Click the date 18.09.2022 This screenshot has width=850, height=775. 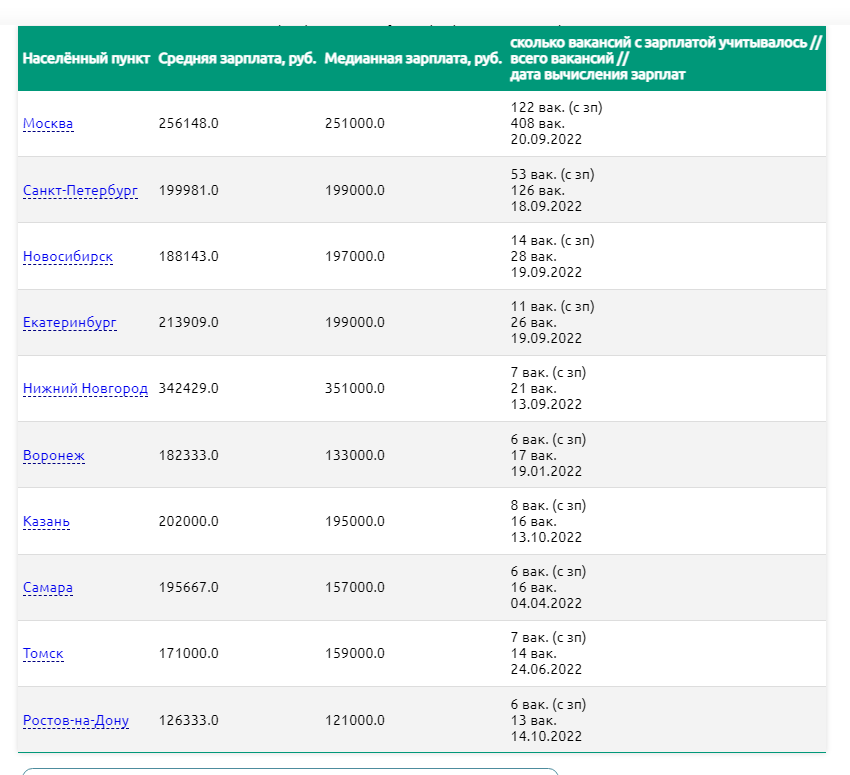coord(546,206)
